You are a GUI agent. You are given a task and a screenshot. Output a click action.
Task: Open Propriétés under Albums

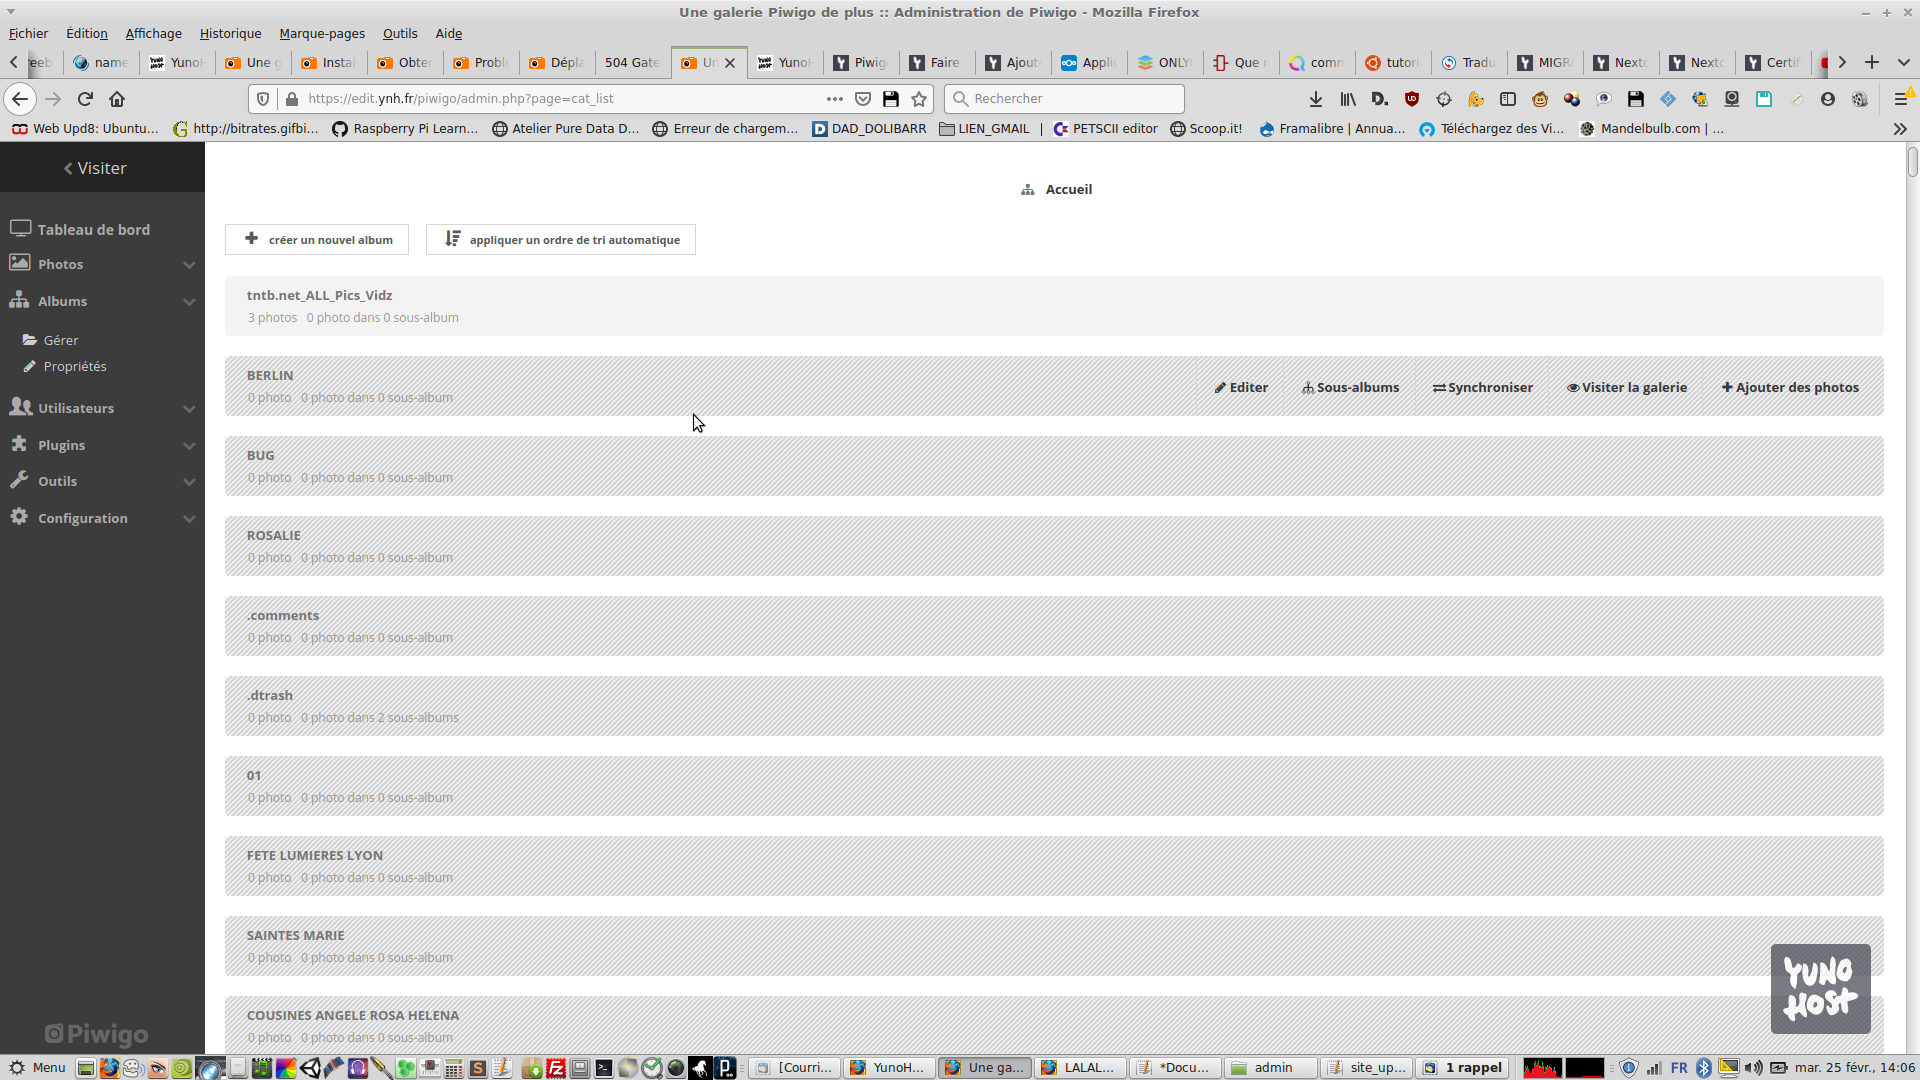[75, 367]
